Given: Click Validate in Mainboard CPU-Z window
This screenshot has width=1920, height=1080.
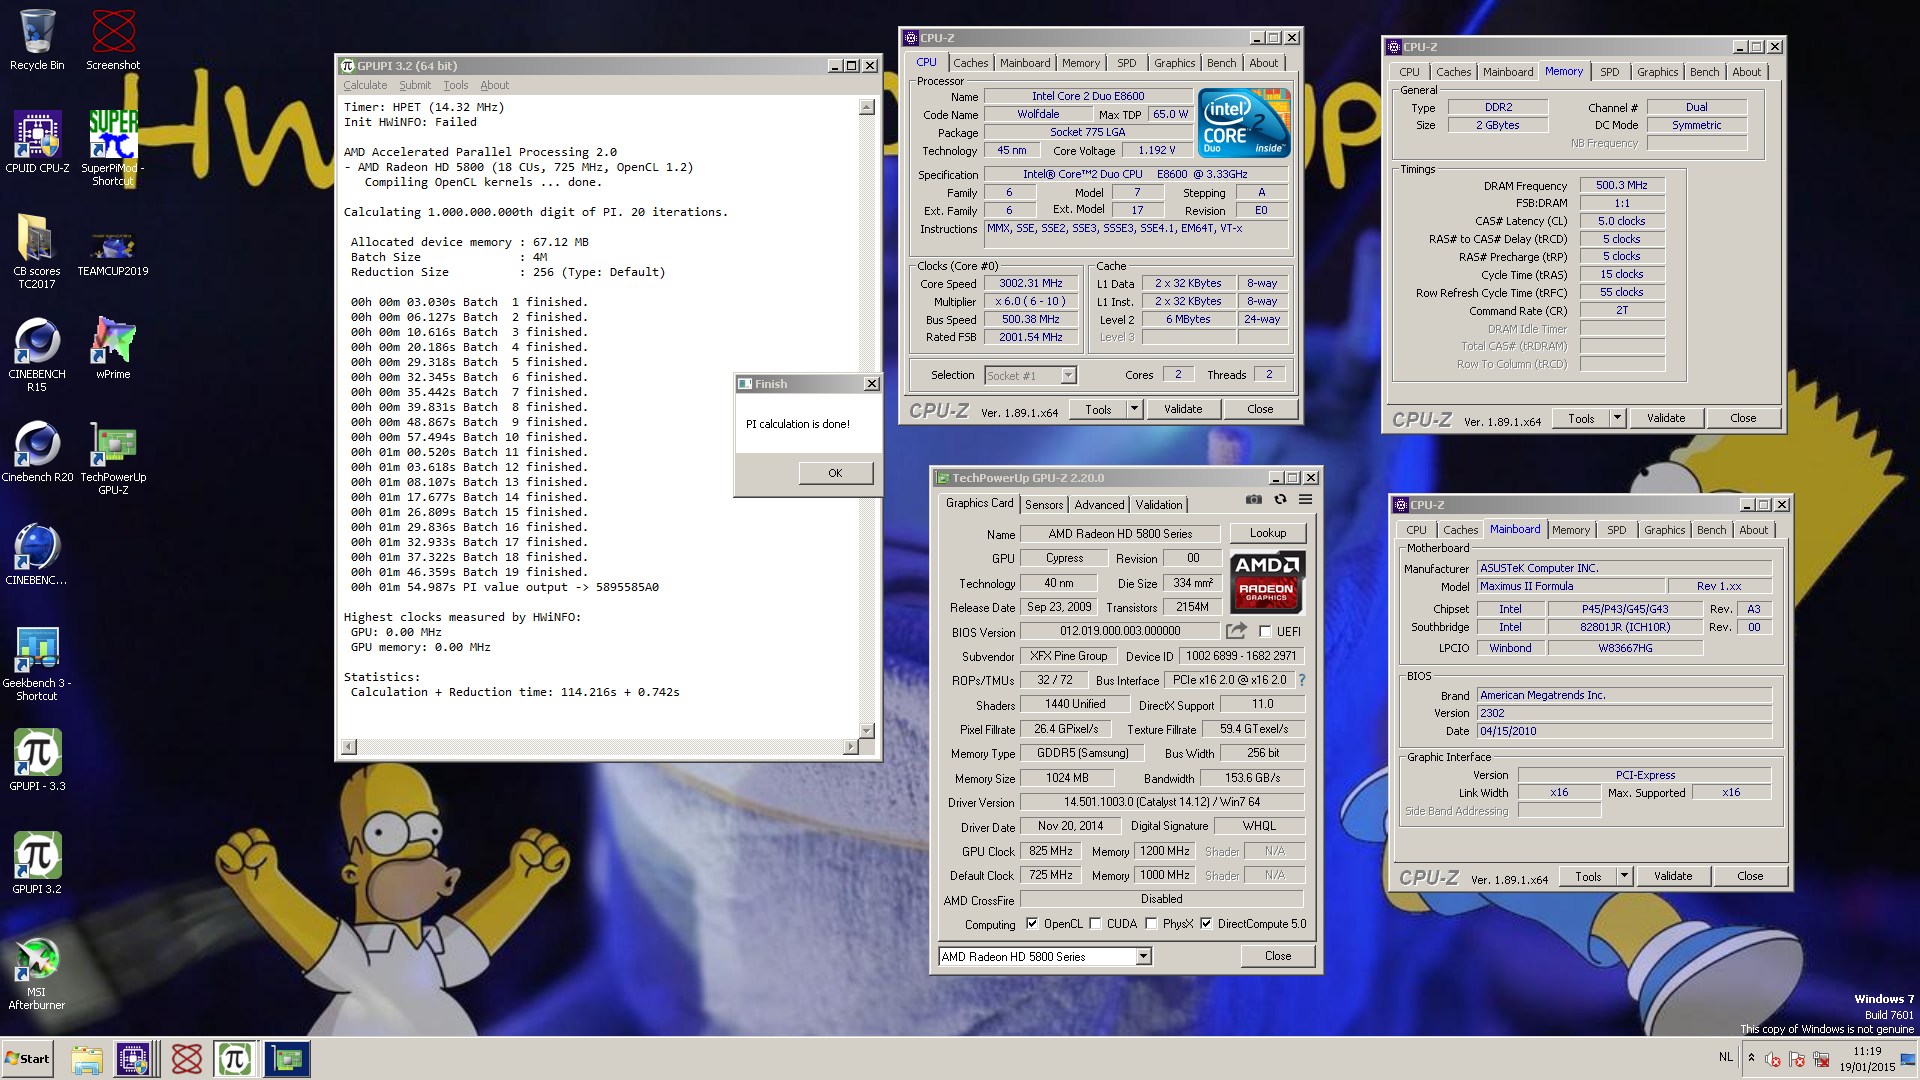Looking at the screenshot, I should pyautogui.click(x=1673, y=876).
